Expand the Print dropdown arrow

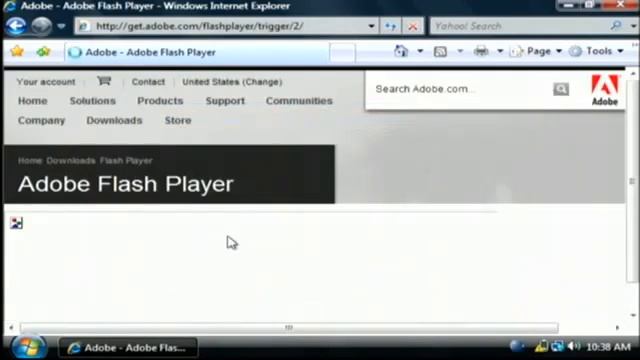pyautogui.click(x=500, y=51)
